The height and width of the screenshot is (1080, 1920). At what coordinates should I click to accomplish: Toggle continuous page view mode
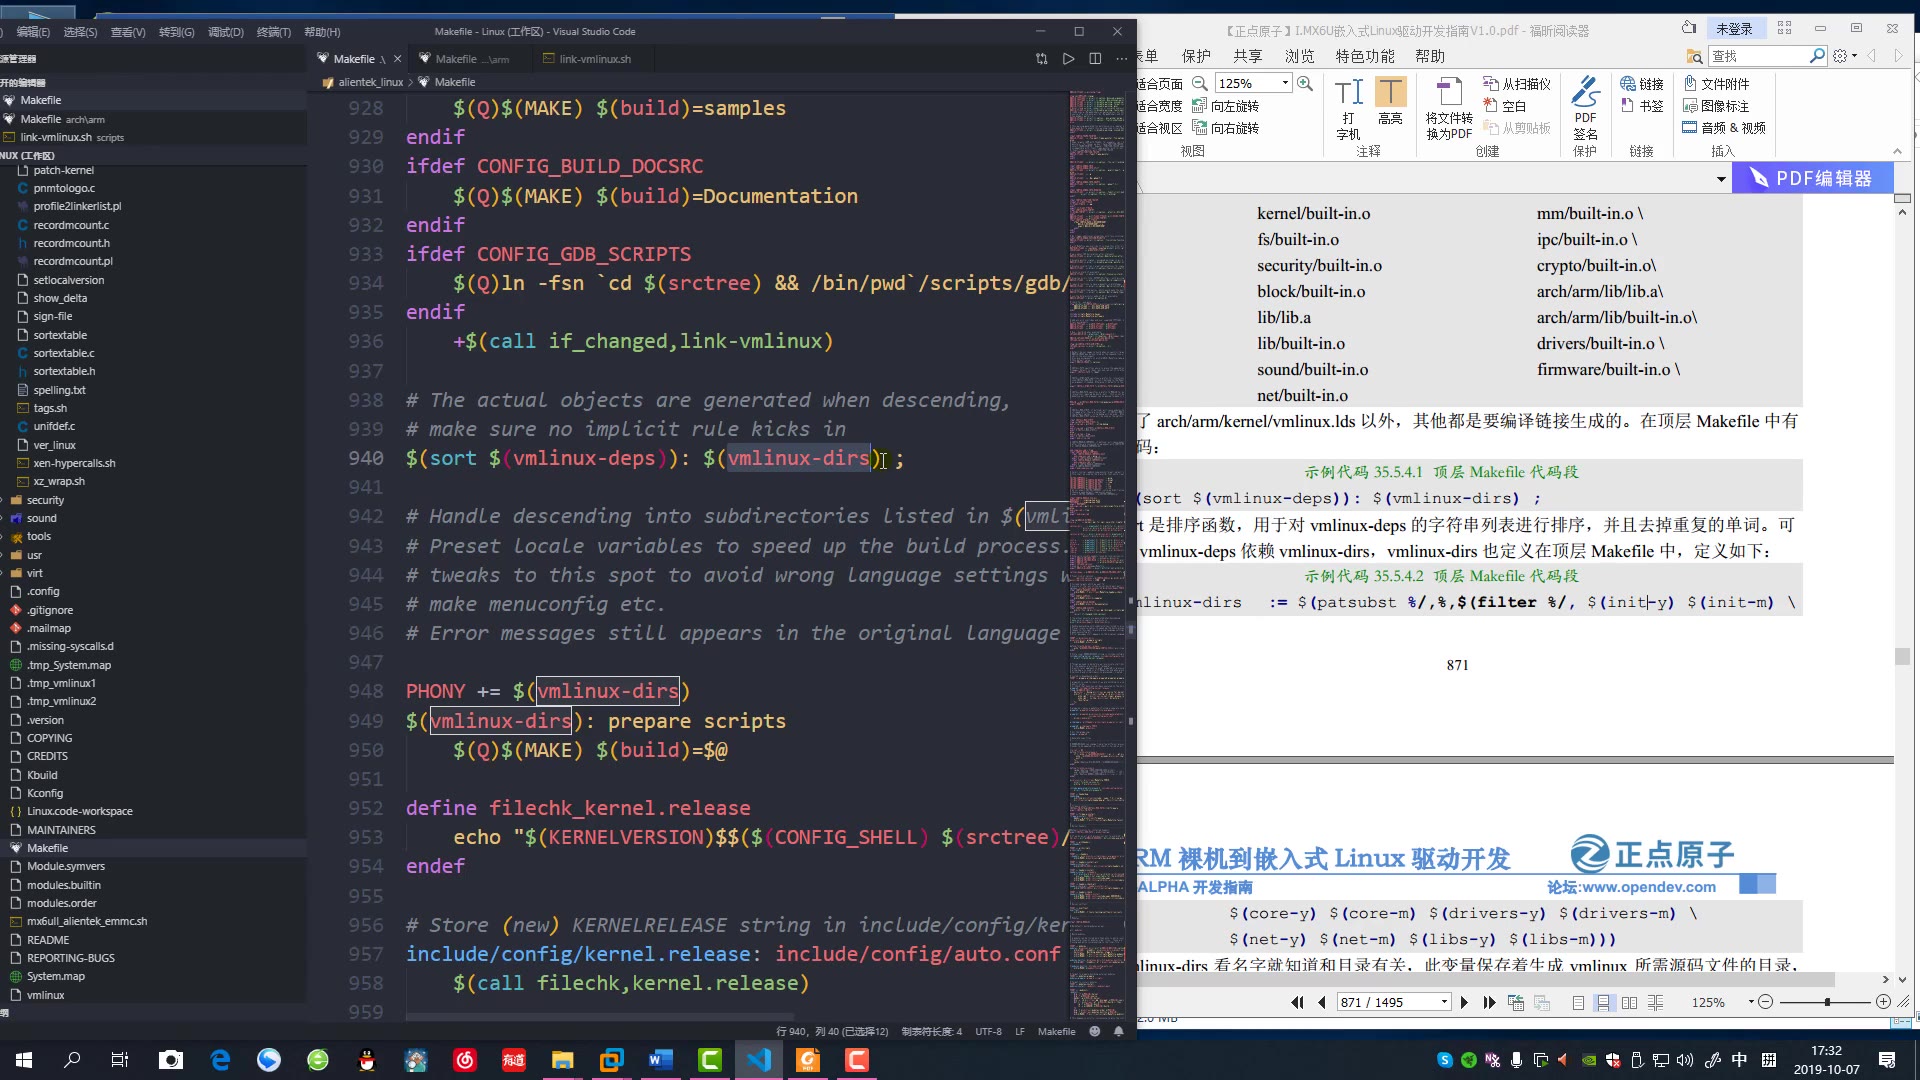[1603, 1002]
